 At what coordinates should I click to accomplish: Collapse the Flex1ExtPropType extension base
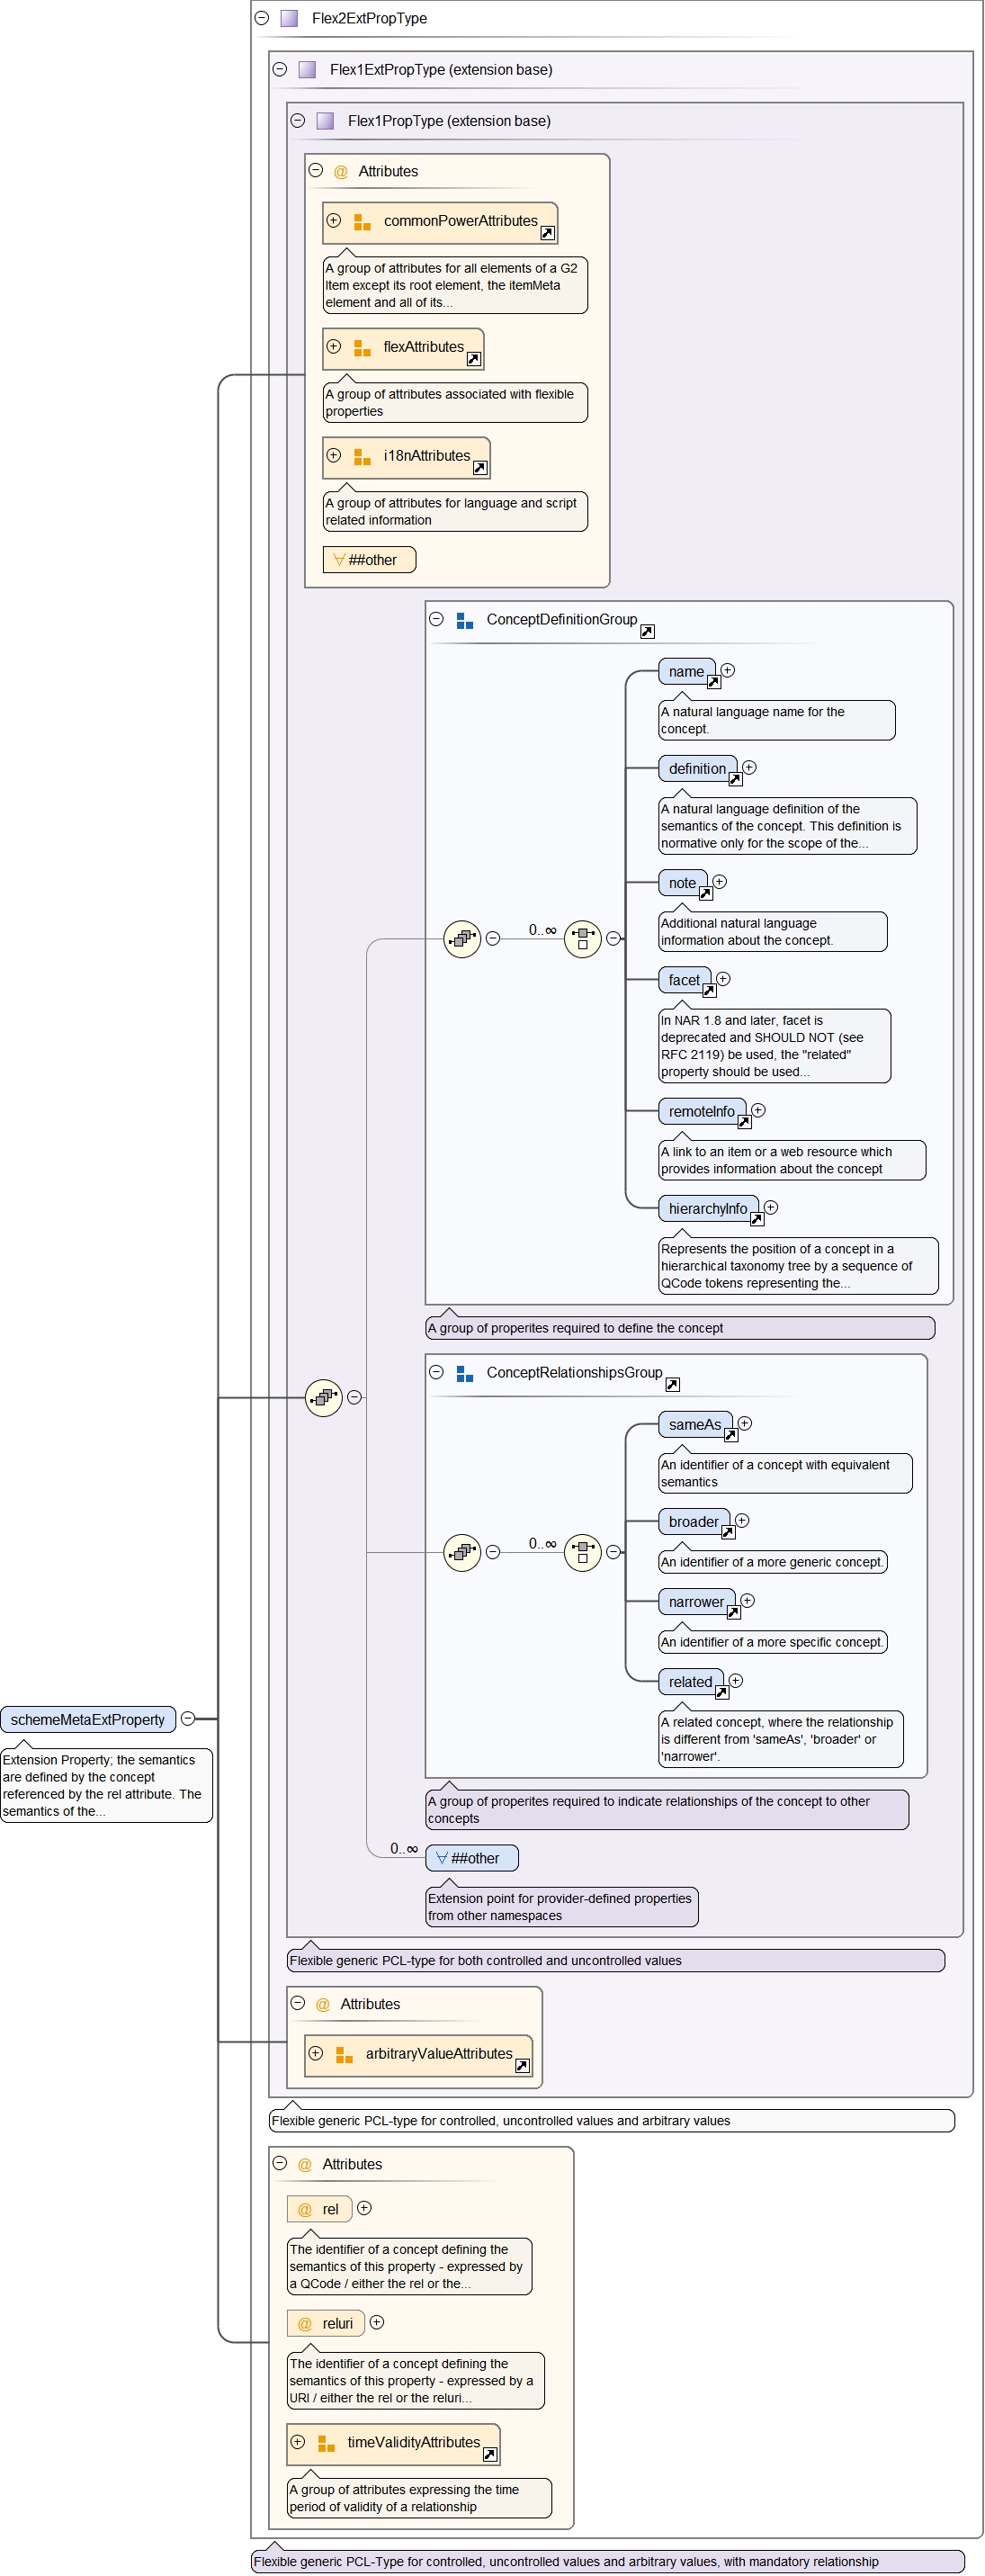[x=280, y=69]
